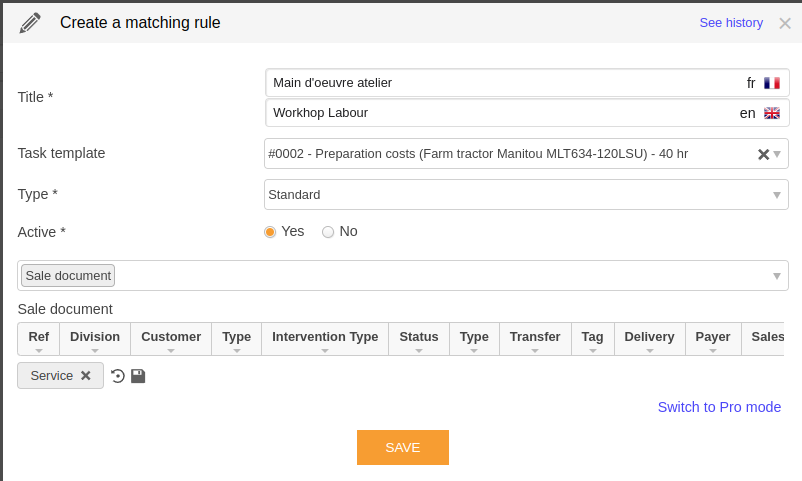
Task: Close the matching rule dialog
Action: coord(785,24)
